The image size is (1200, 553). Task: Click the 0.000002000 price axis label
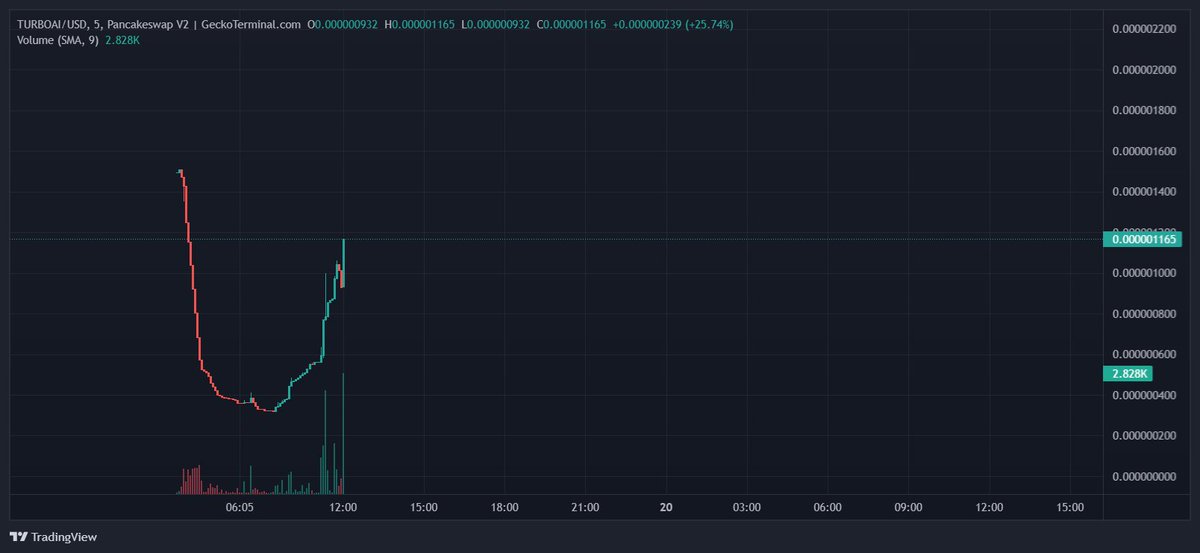pyautogui.click(x=1144, y=70)
